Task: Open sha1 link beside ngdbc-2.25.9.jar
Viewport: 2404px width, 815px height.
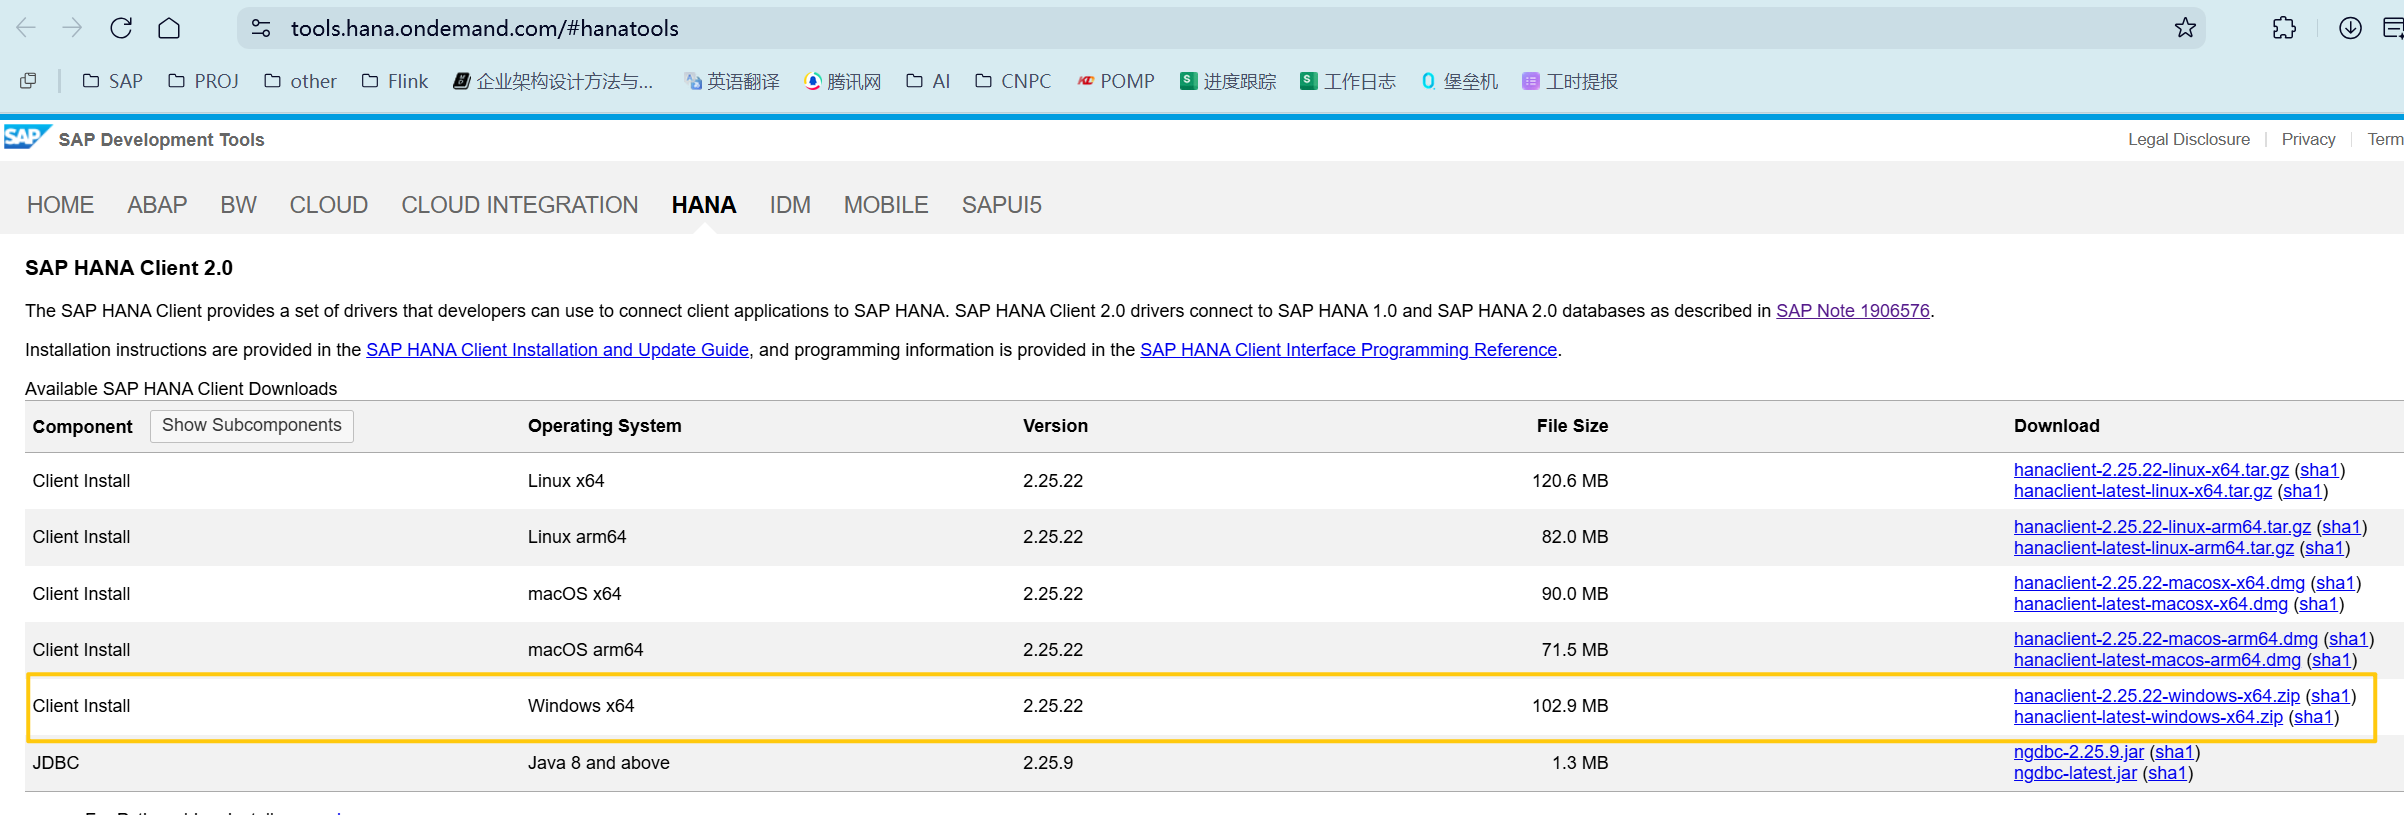Action: (2175, 752)
